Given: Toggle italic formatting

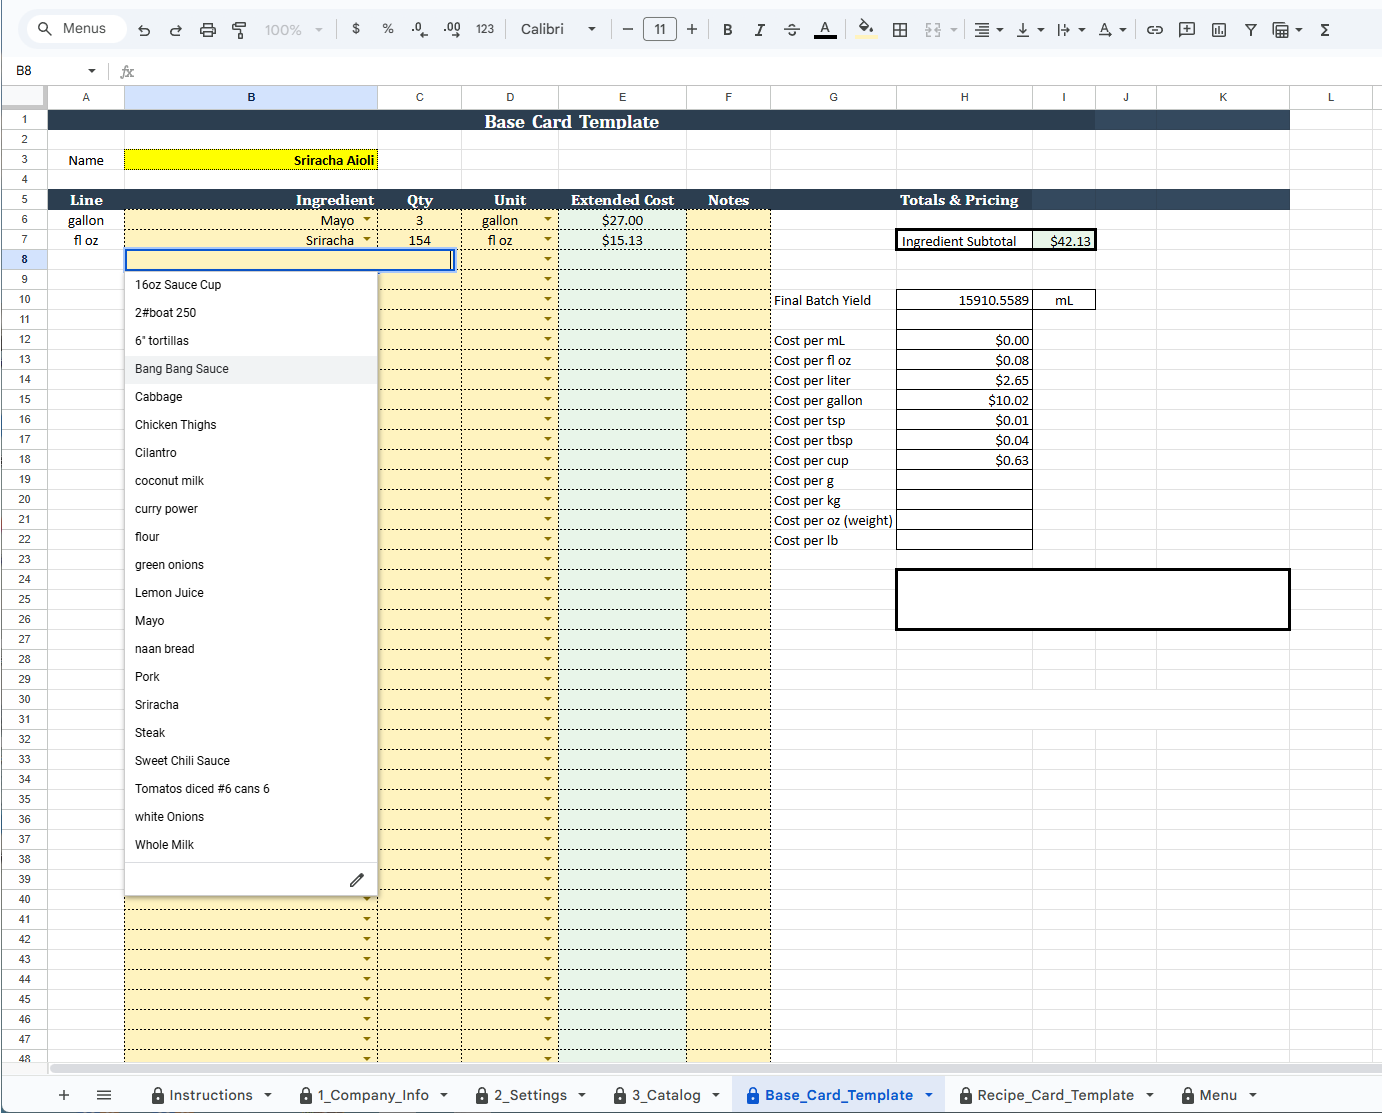Looking at the screenshot, I should pos(760,30).
